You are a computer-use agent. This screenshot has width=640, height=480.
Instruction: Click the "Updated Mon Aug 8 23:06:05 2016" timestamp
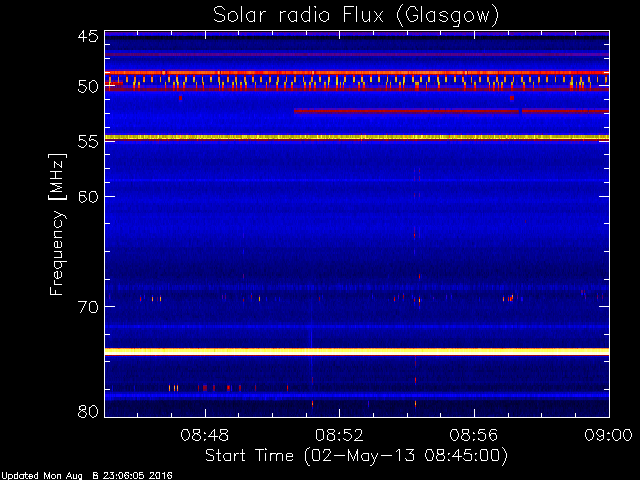(x=87, y=476)
